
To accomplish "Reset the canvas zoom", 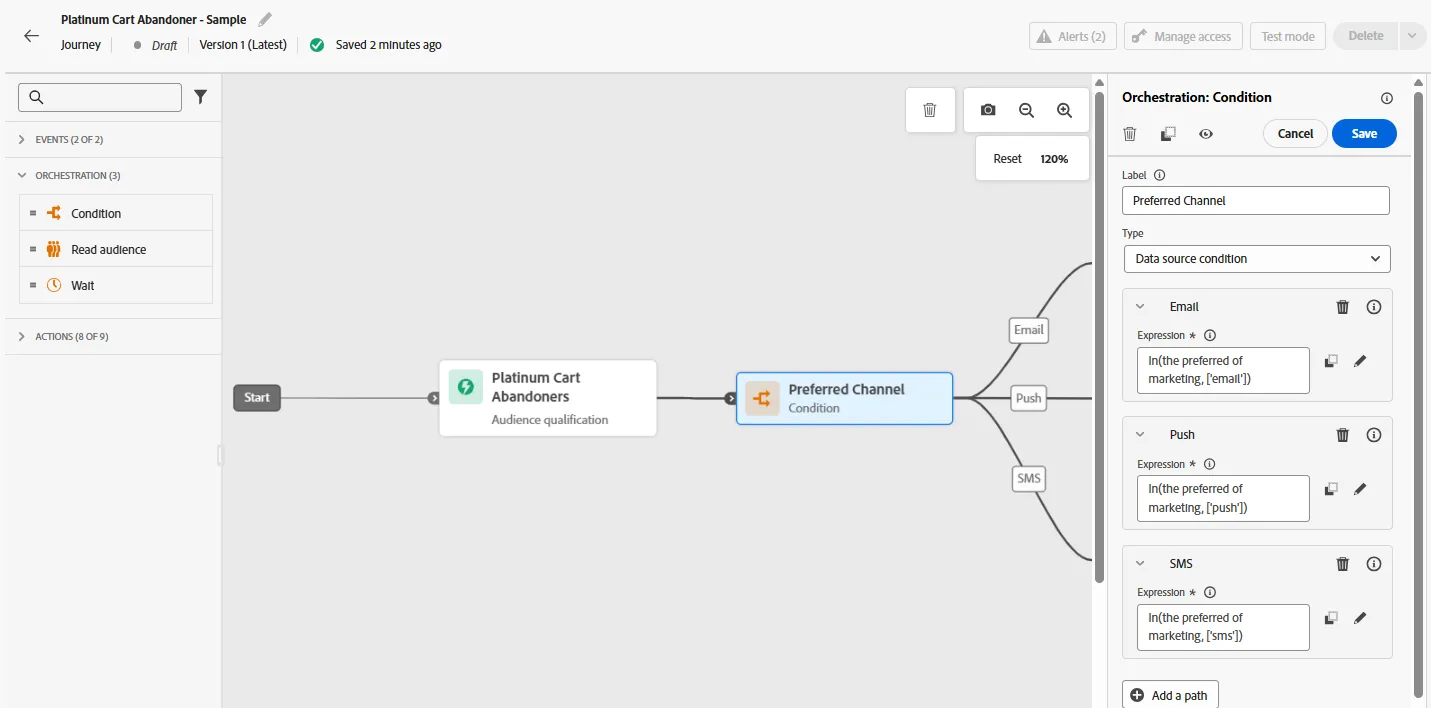I will [x=1007, y=159].
